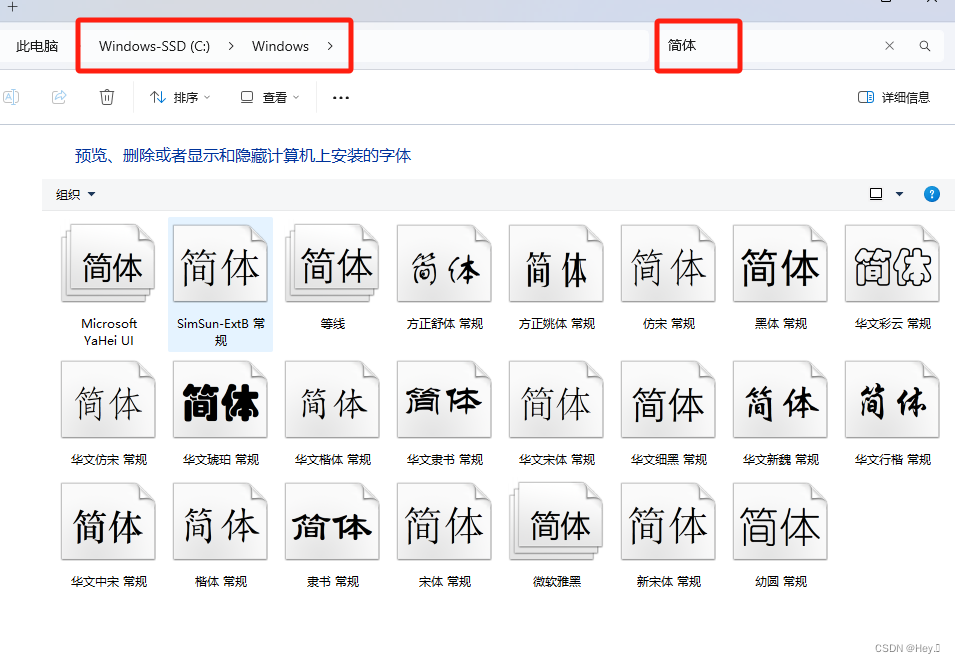Open the 组织 dropdown menu
This screenshot has width=955, height=663.
coord(74,193)
